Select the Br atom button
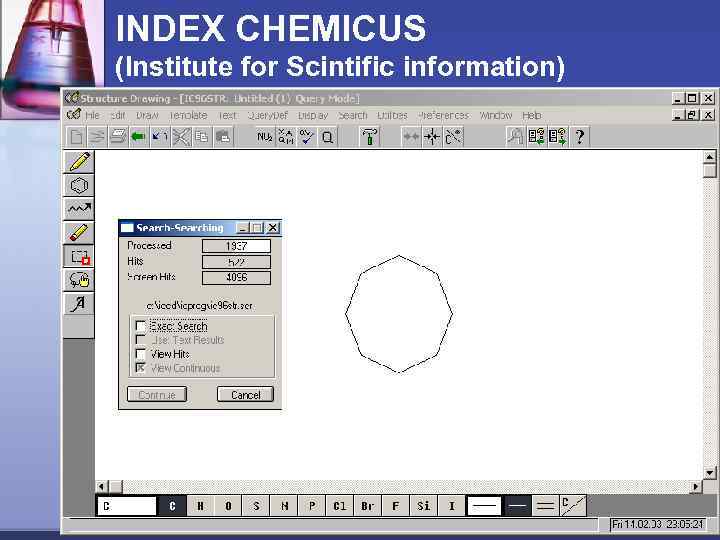The width and height of the screenshot is (720, 540). point(368,506)
